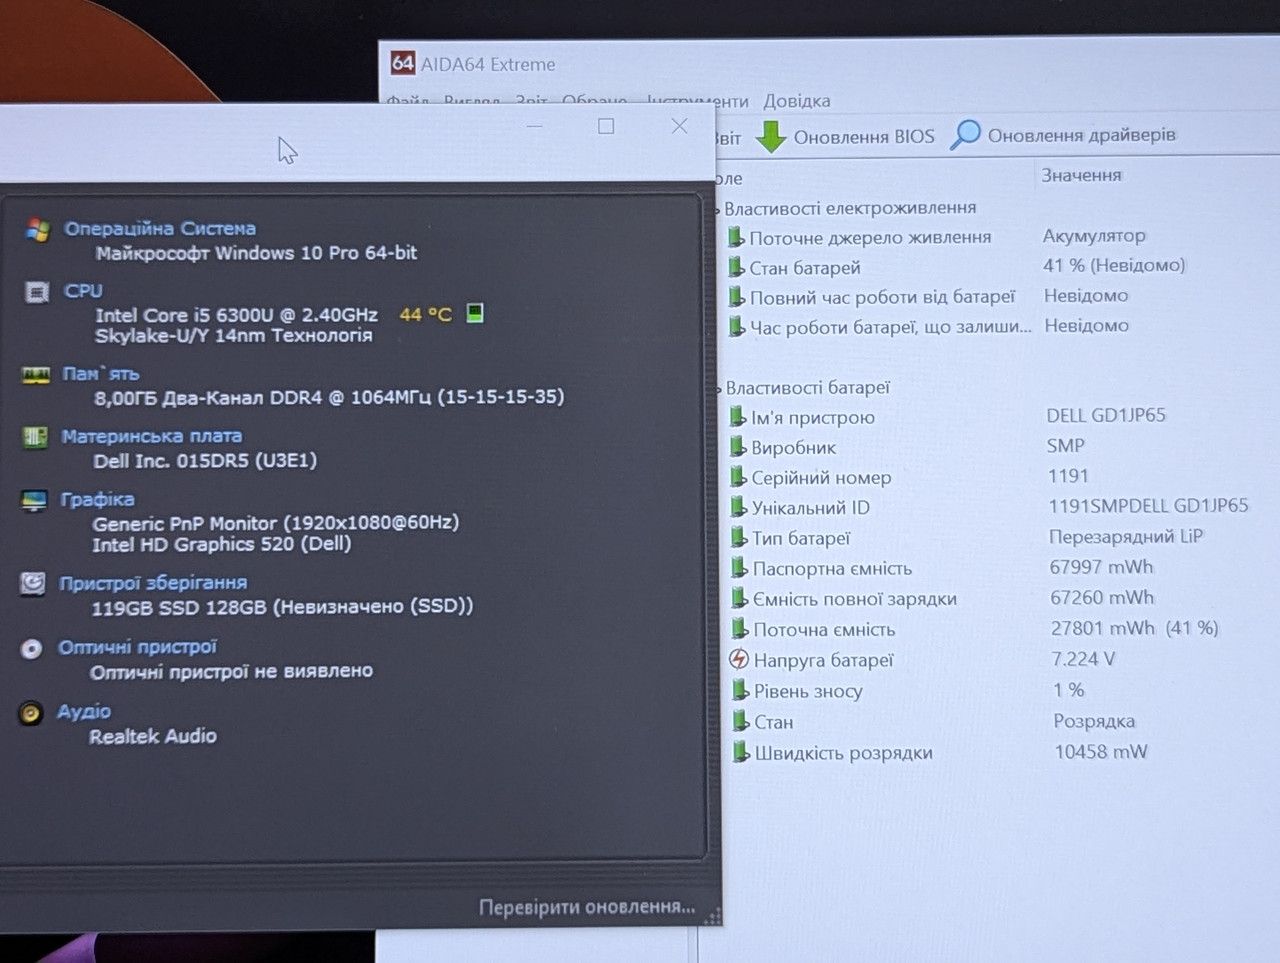Click the optical disc icon beside Оптичні пристрої
The image size is (1280, 963).
pos(32,649)
